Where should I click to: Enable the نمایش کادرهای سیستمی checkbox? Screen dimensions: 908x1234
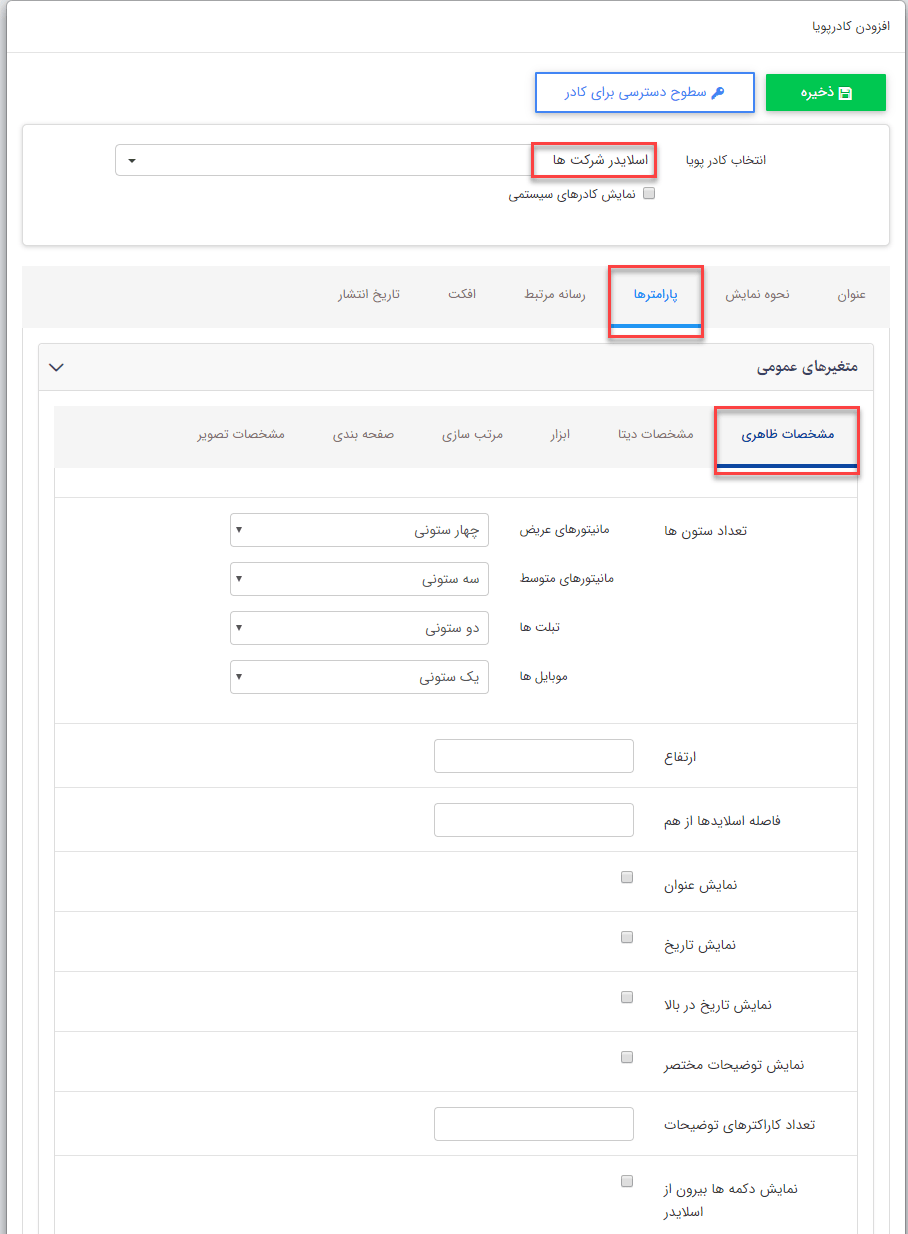coord(648,193)
